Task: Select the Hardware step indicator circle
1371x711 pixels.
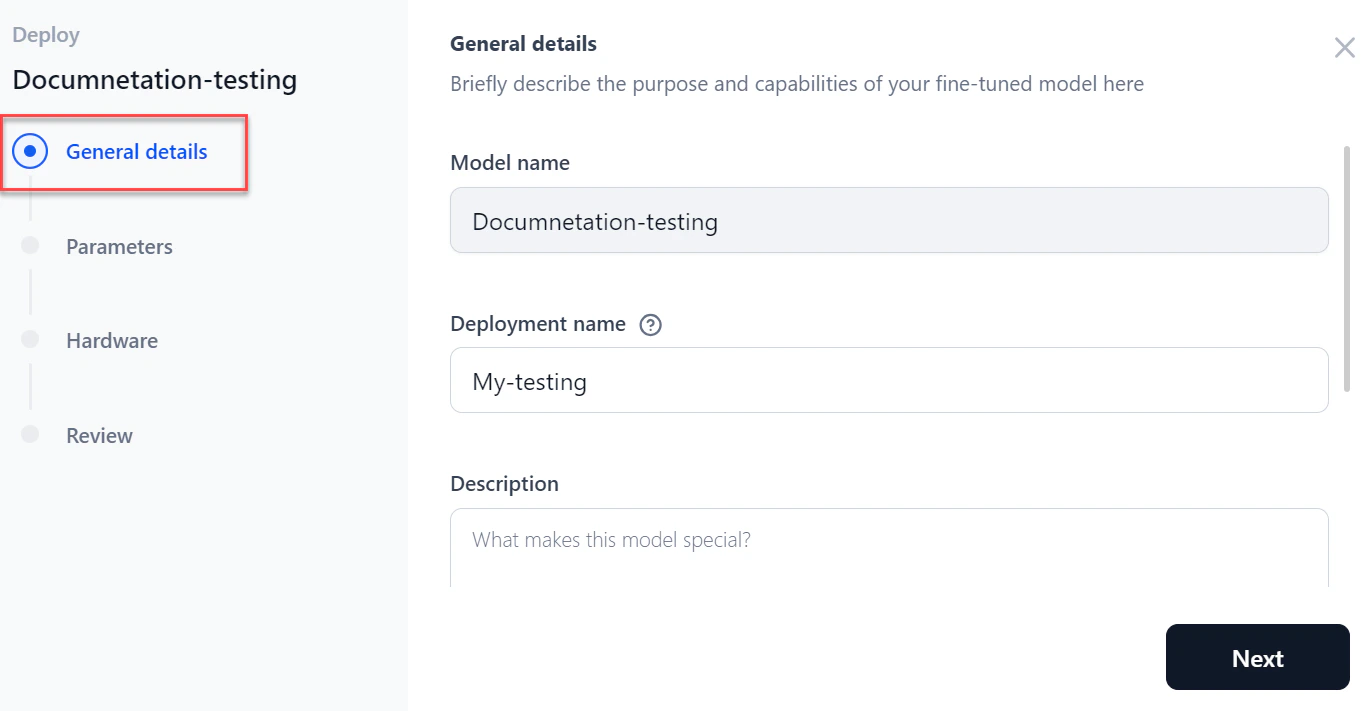Action: click(30, 339)
